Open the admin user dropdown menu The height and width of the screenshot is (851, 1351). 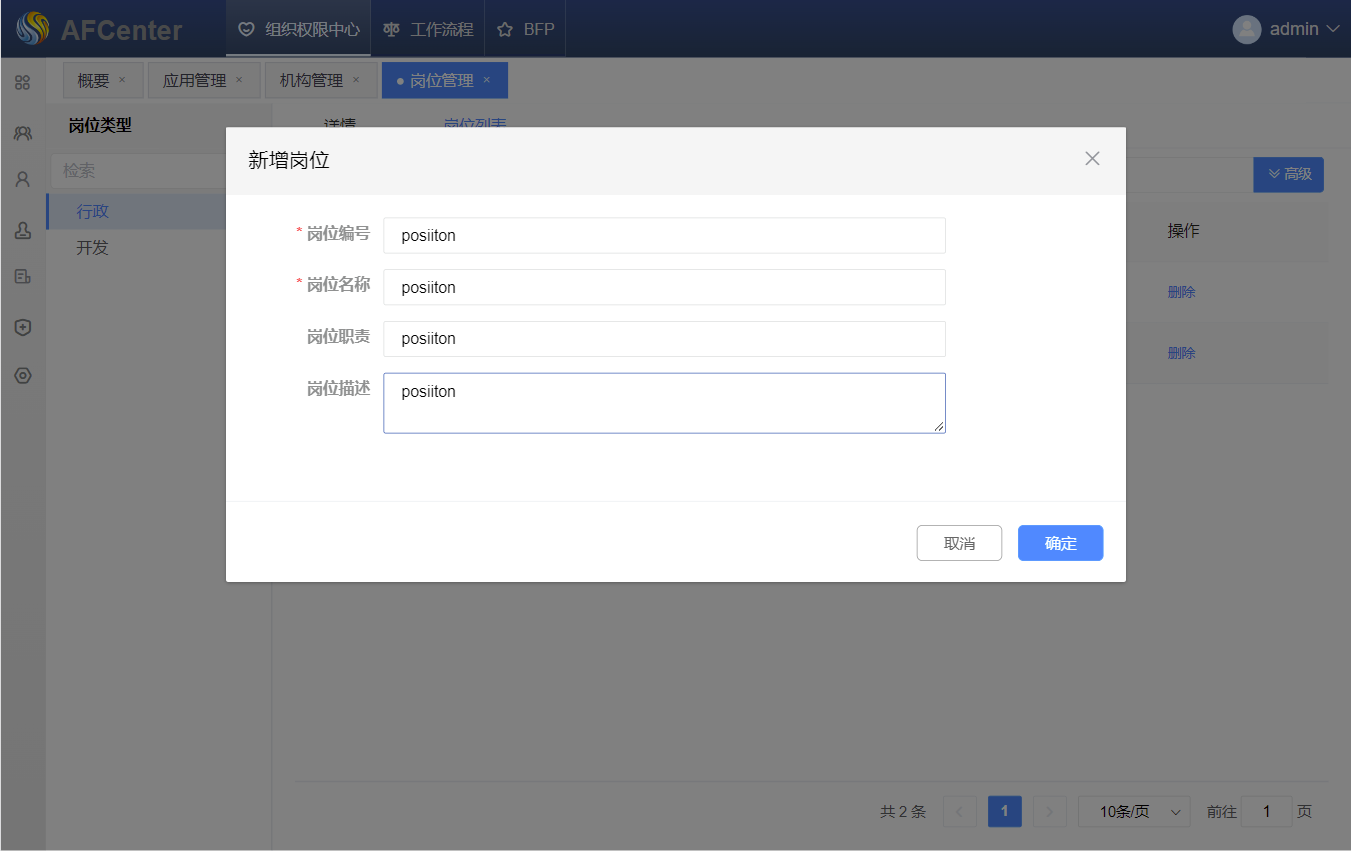point(1286,29)
